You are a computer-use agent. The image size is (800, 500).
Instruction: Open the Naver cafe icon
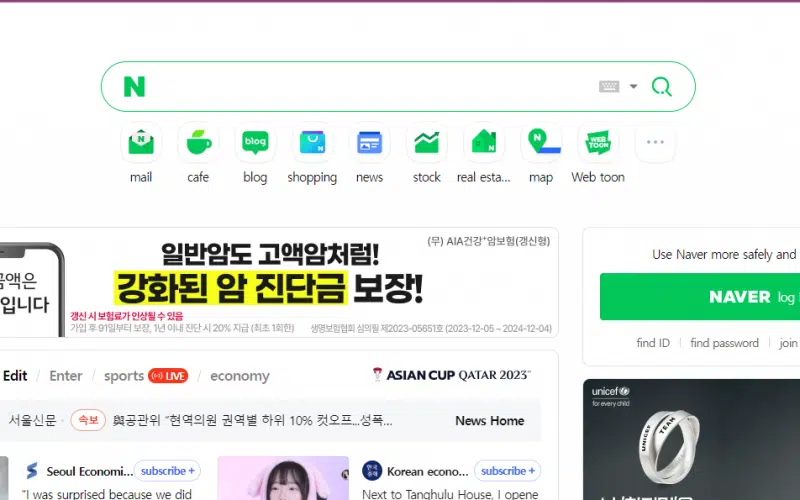pyautogui.click(x=198, y=143)
